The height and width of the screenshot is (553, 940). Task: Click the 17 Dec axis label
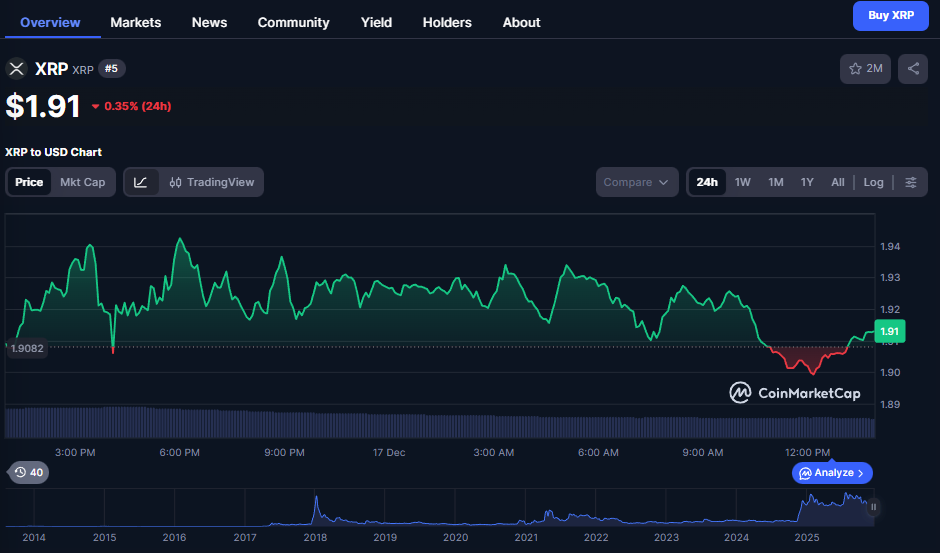[389, 452]
